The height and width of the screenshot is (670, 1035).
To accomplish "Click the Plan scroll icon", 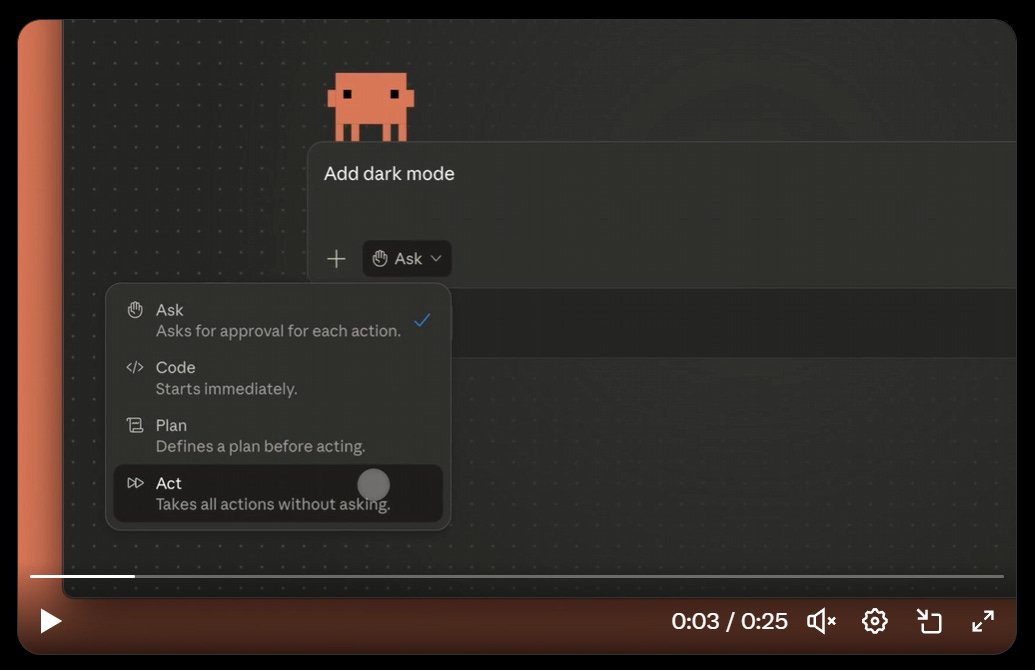I will click(x=135, y=425).
